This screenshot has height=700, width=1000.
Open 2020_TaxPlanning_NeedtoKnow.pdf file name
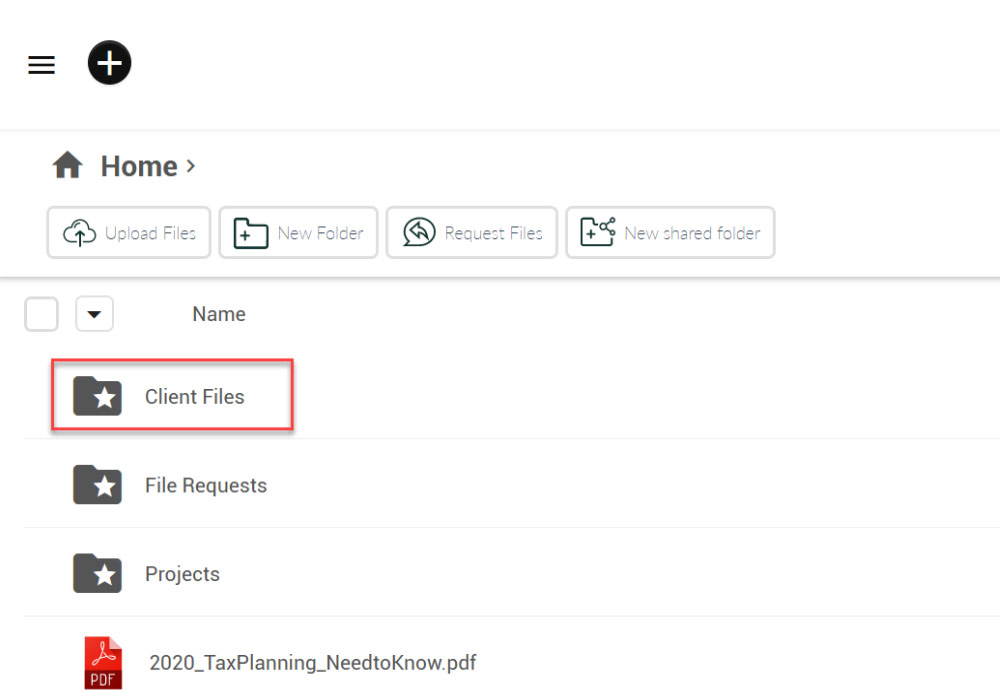point(312,662)
